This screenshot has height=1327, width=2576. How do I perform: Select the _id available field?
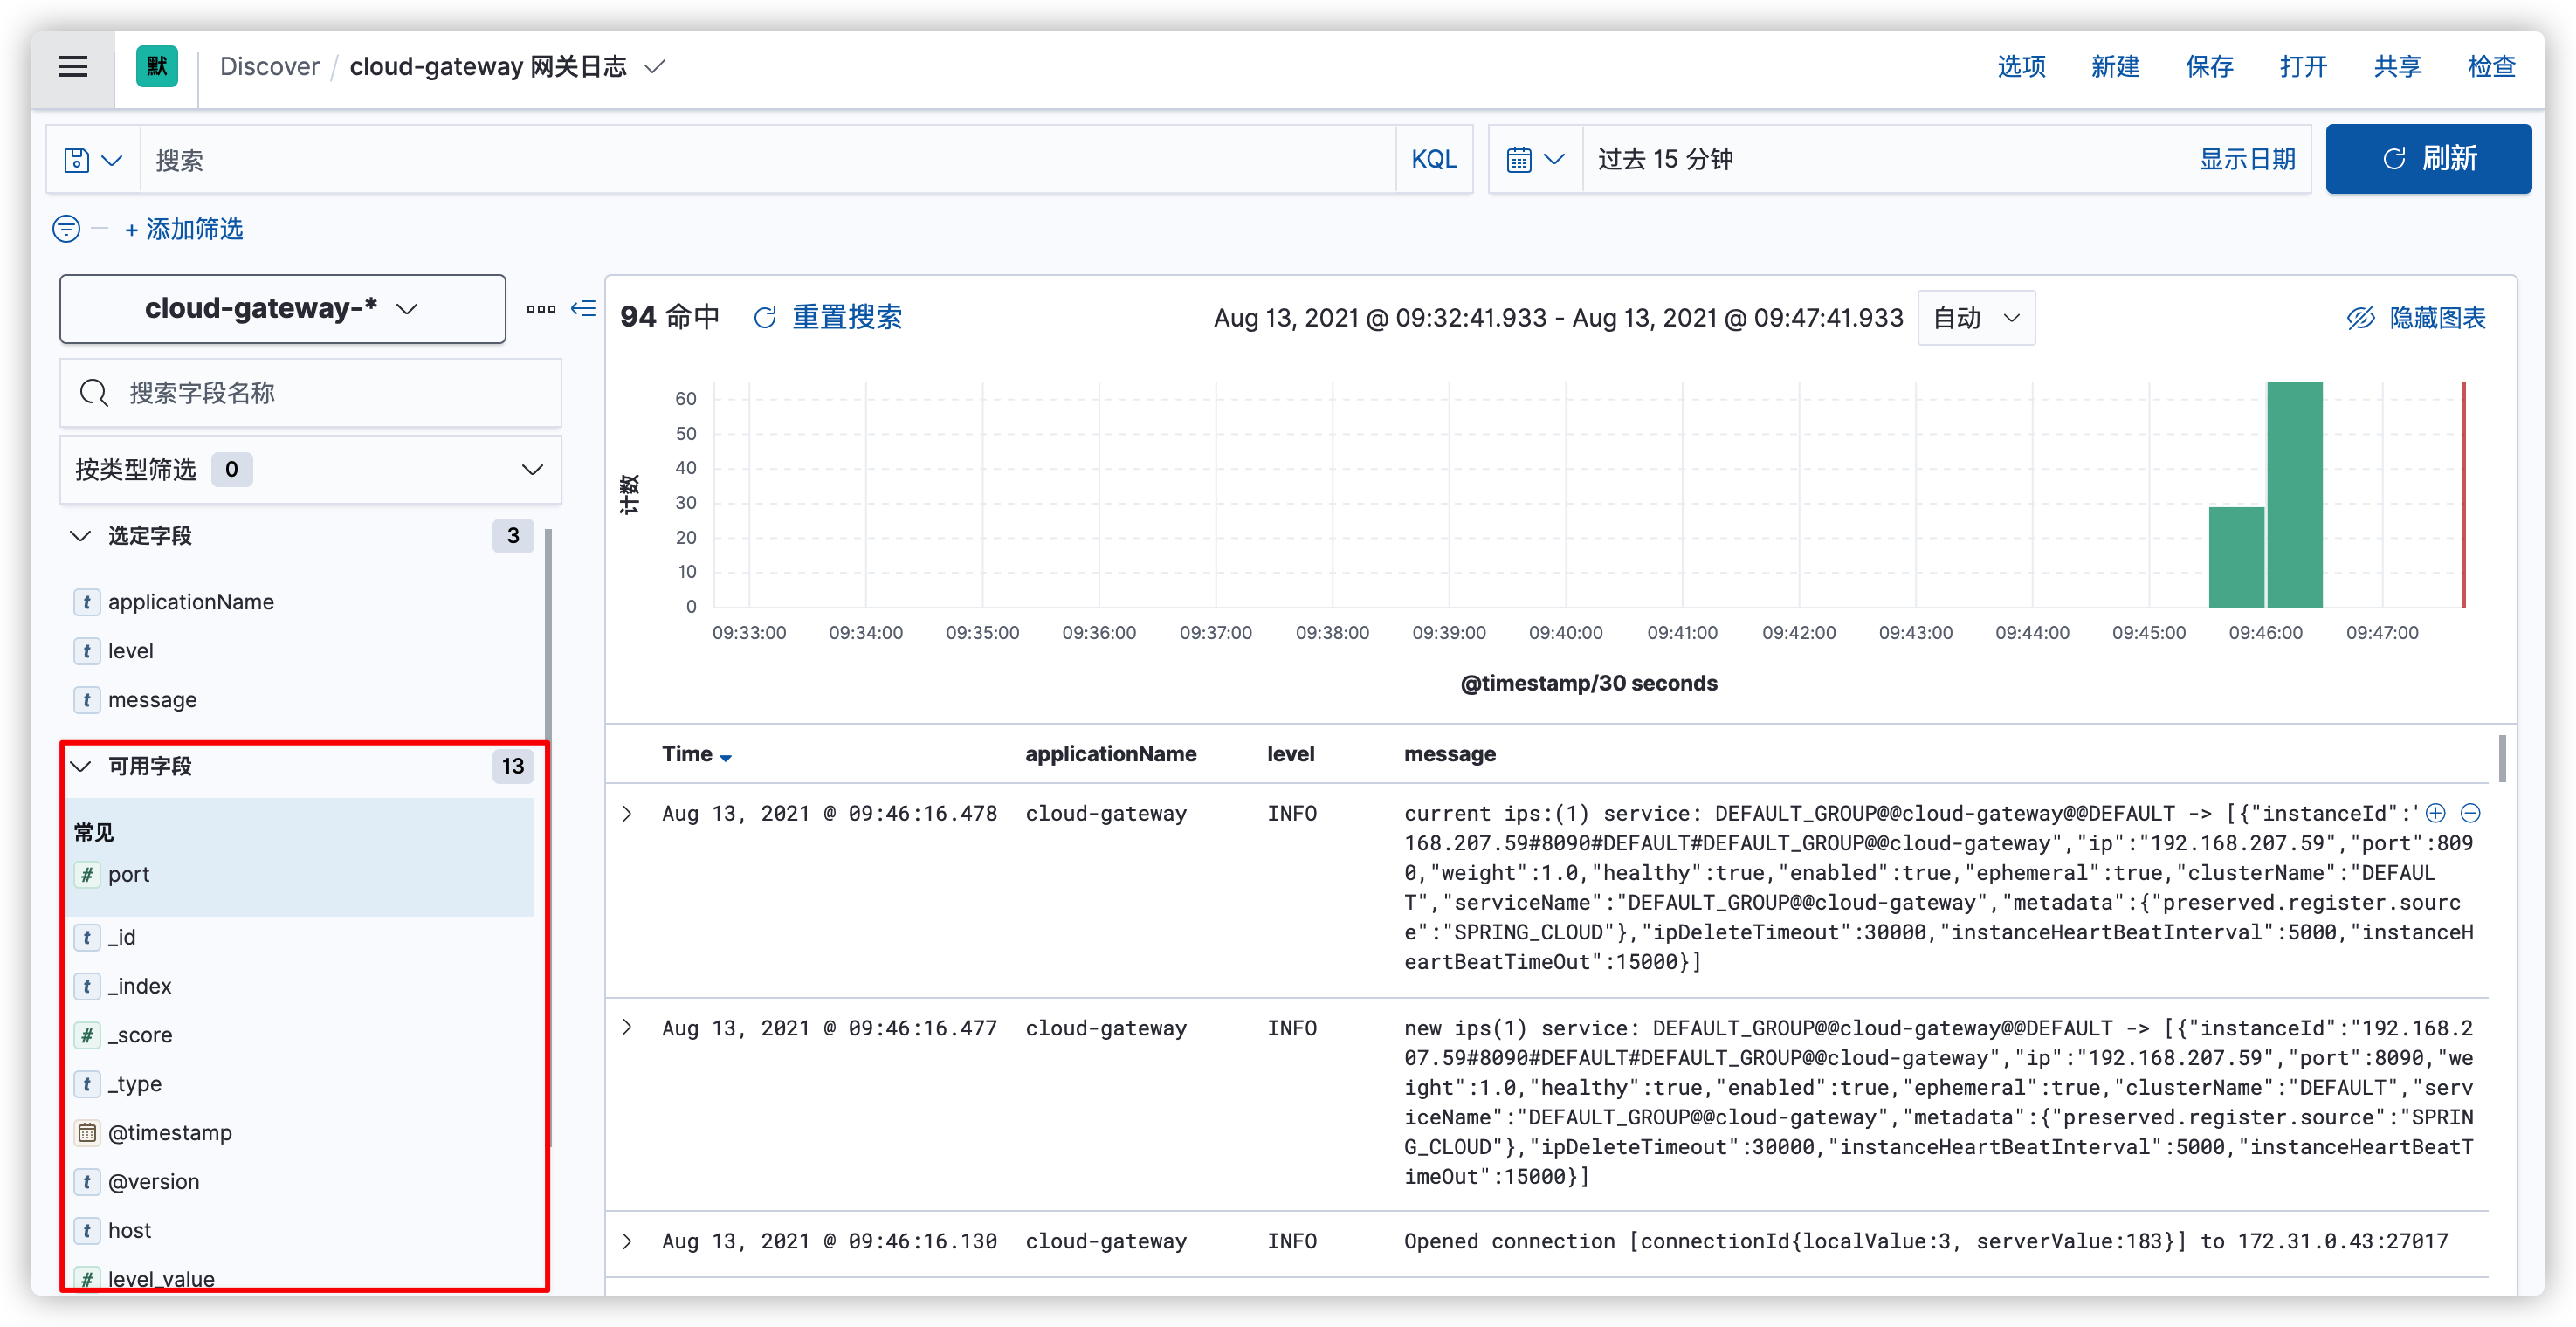coord(122,938)
